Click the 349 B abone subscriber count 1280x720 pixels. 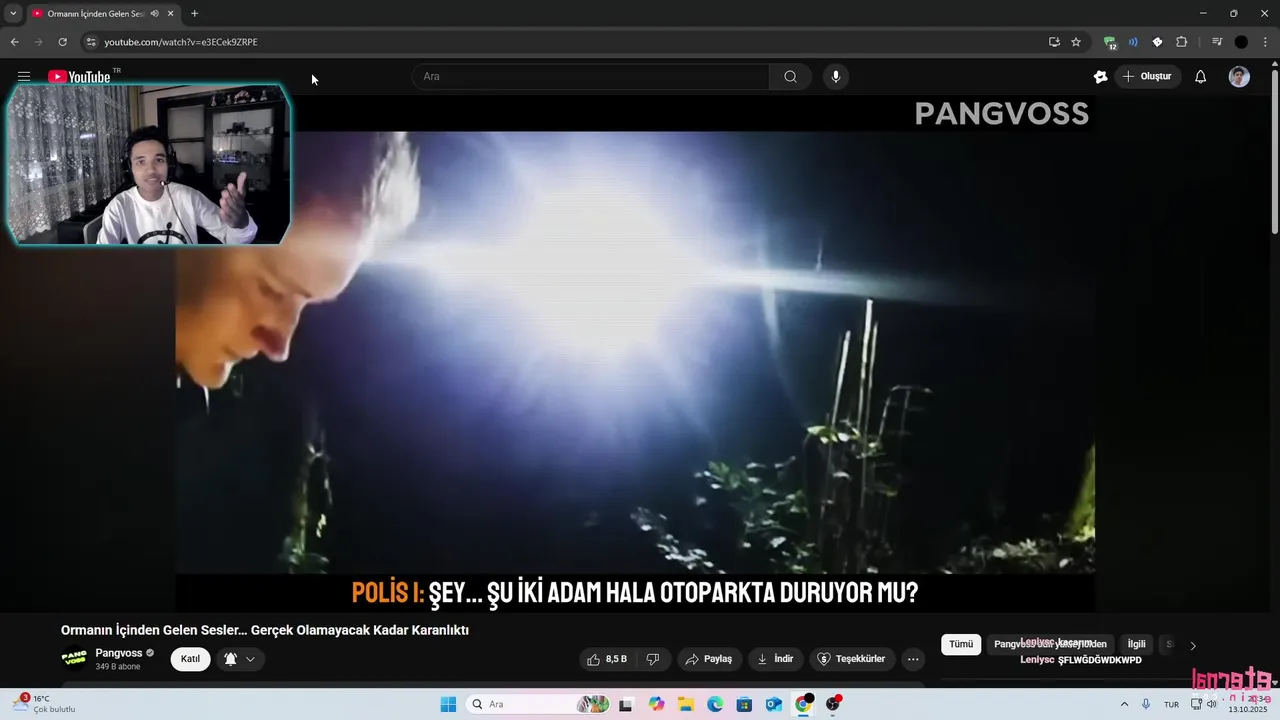coord(118,666)
